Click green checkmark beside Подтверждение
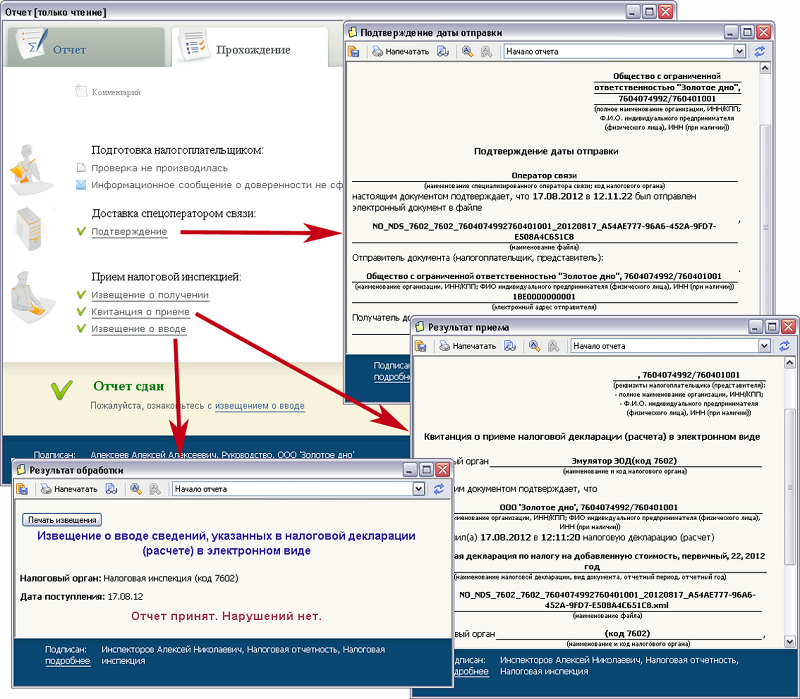 [x=81, y=231]
